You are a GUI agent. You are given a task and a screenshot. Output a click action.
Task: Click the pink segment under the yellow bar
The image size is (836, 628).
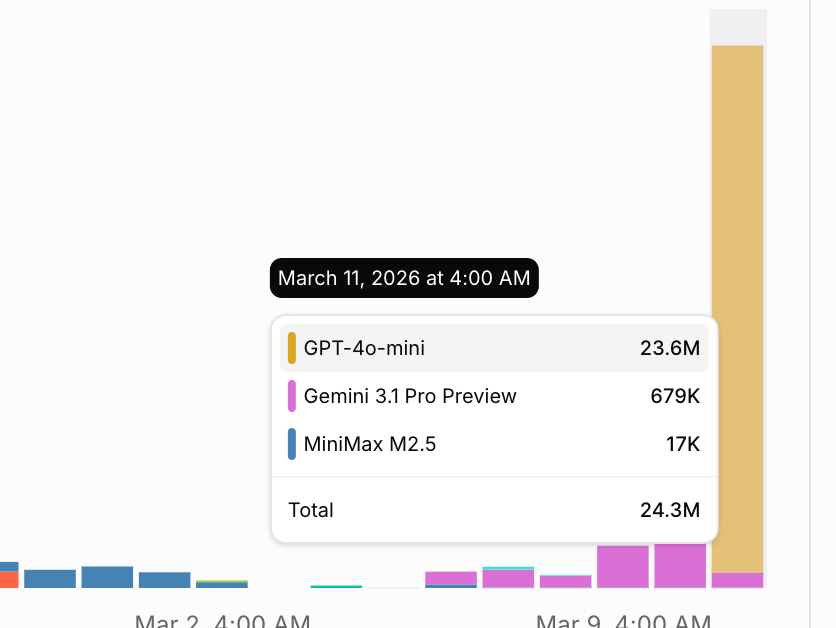pyautogui.click(x=737, y=580)
